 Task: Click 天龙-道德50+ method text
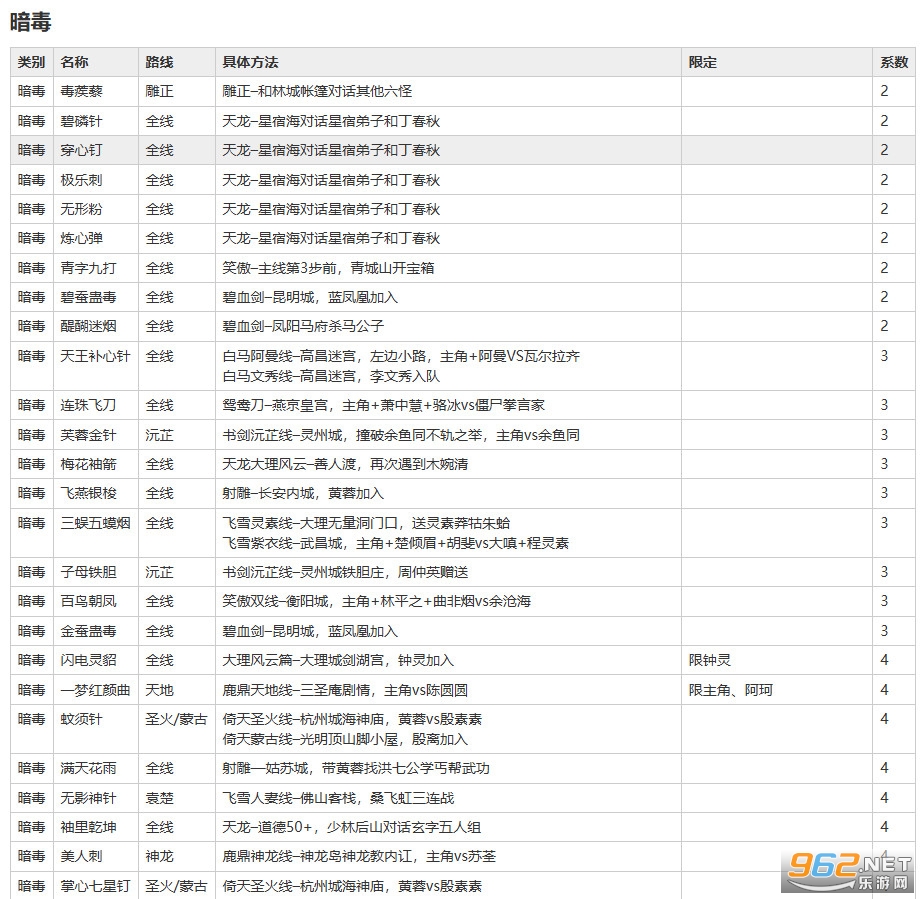point(351,827)
